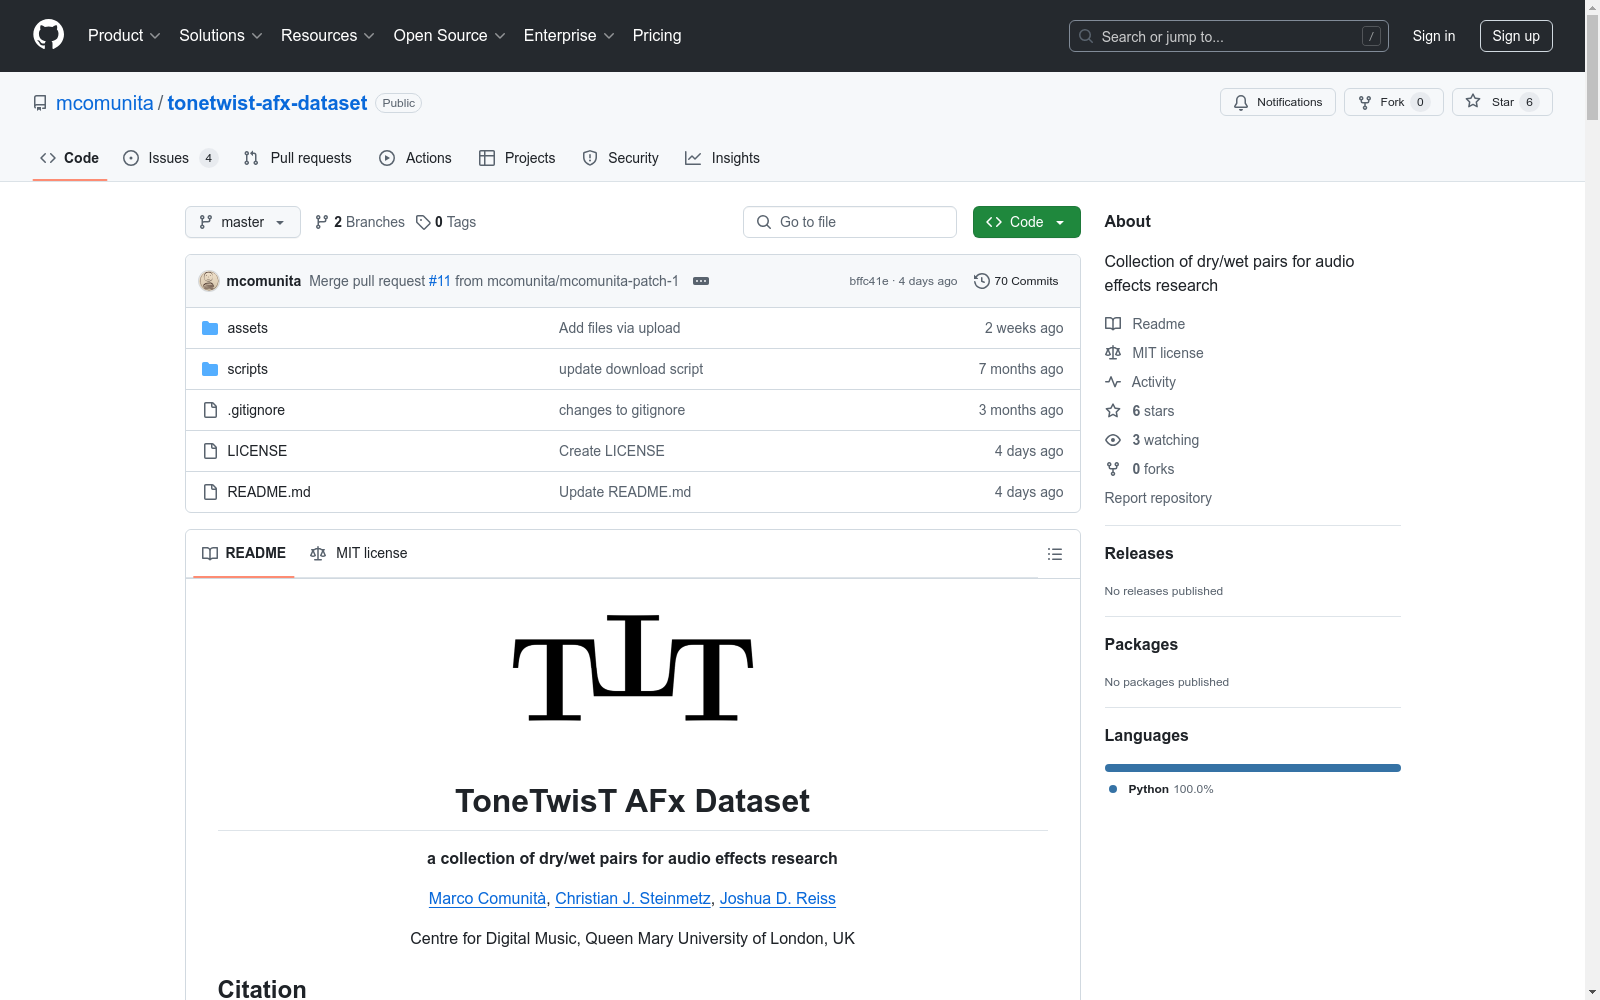Click the Fork icon button

(1365, 102)
